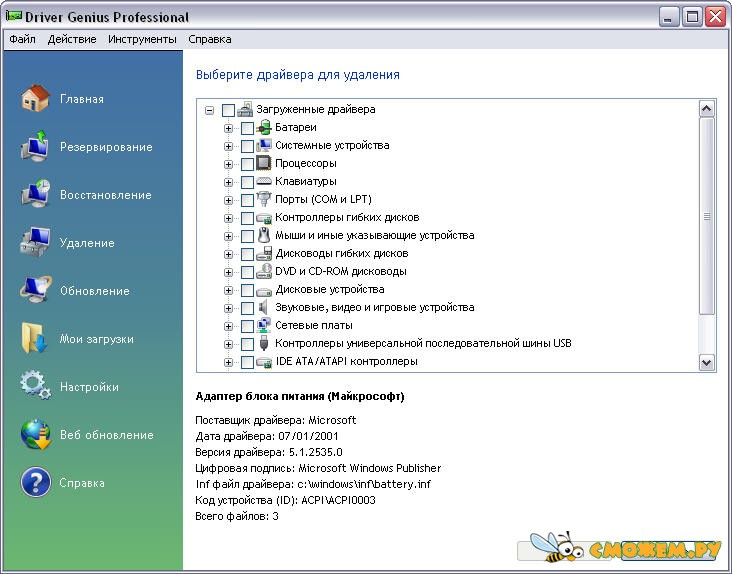This screenshot has width=732, height=574.
Task: Collapse the Загруженные драйвера tree node
Action: [210, 111]
